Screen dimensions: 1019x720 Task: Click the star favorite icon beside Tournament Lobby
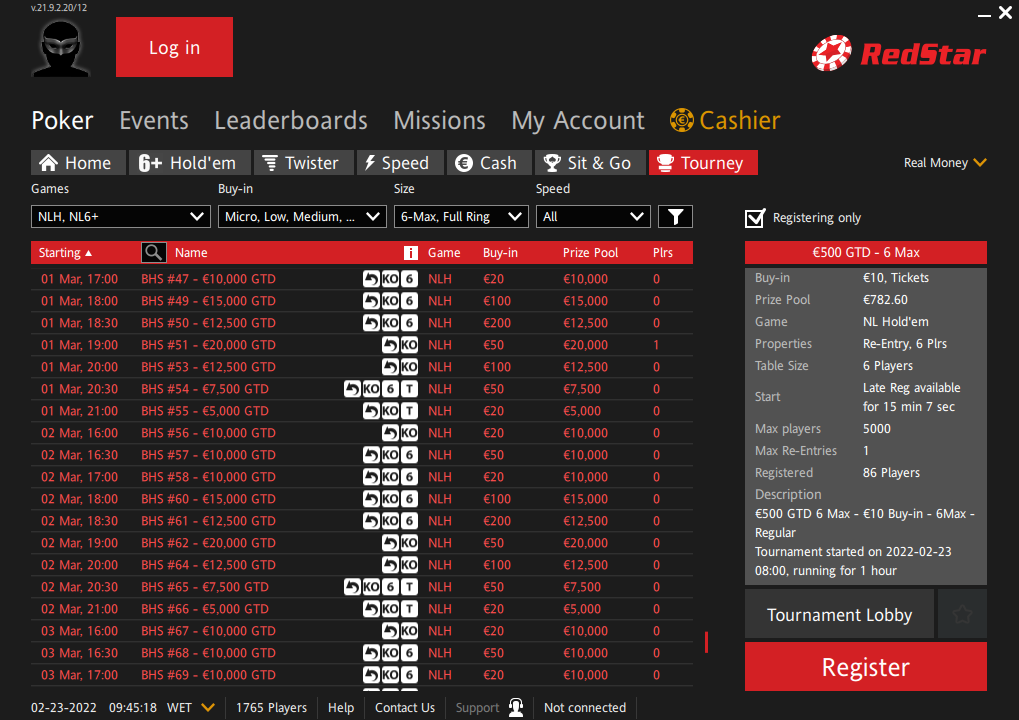pyautogui.click(x=962, y=613)
